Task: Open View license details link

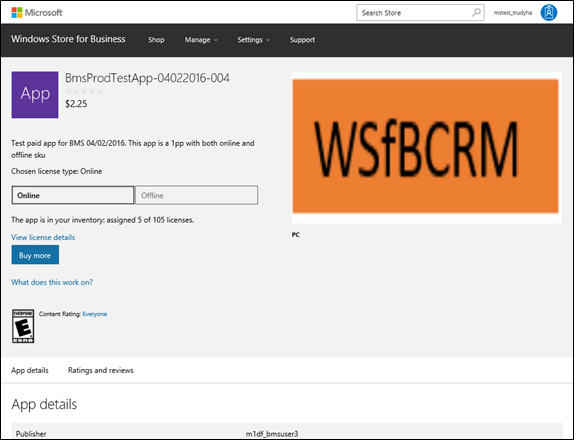Action: pos(43,237)
